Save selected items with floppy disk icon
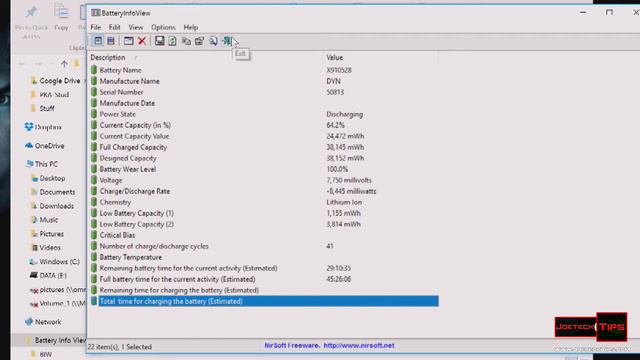The width and height of the screenshot is (640, 360). point(159,40)
